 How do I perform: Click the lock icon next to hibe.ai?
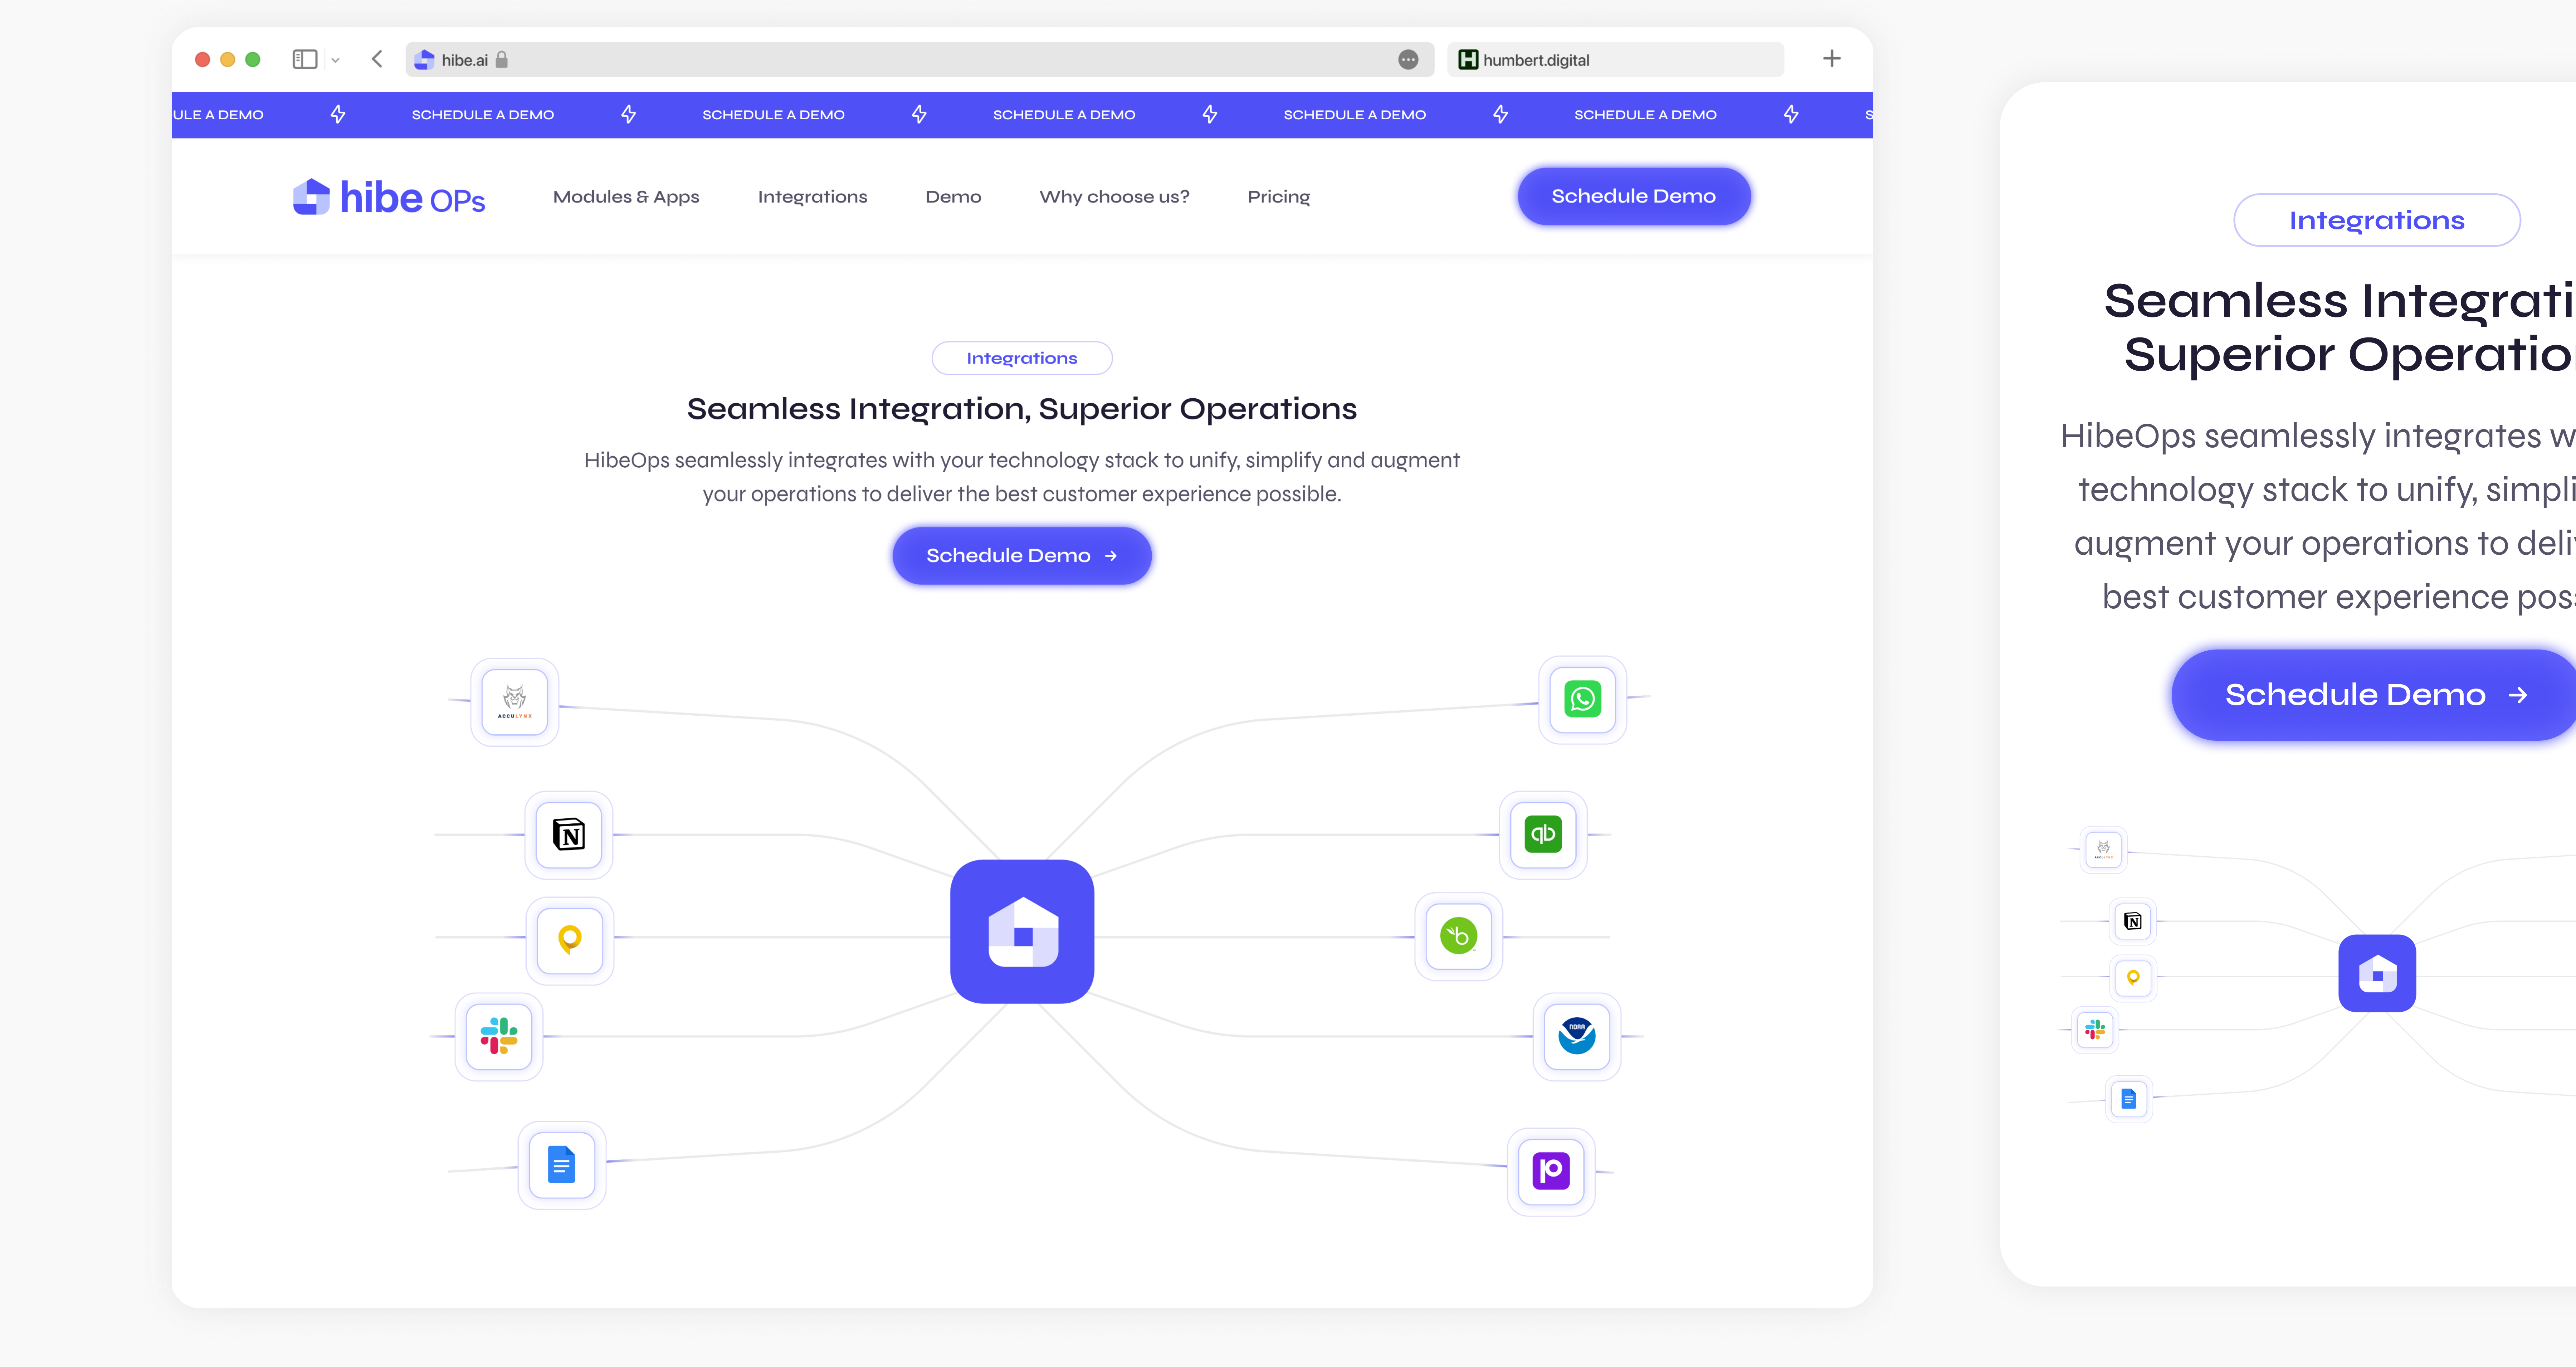(x=502, y=60)
